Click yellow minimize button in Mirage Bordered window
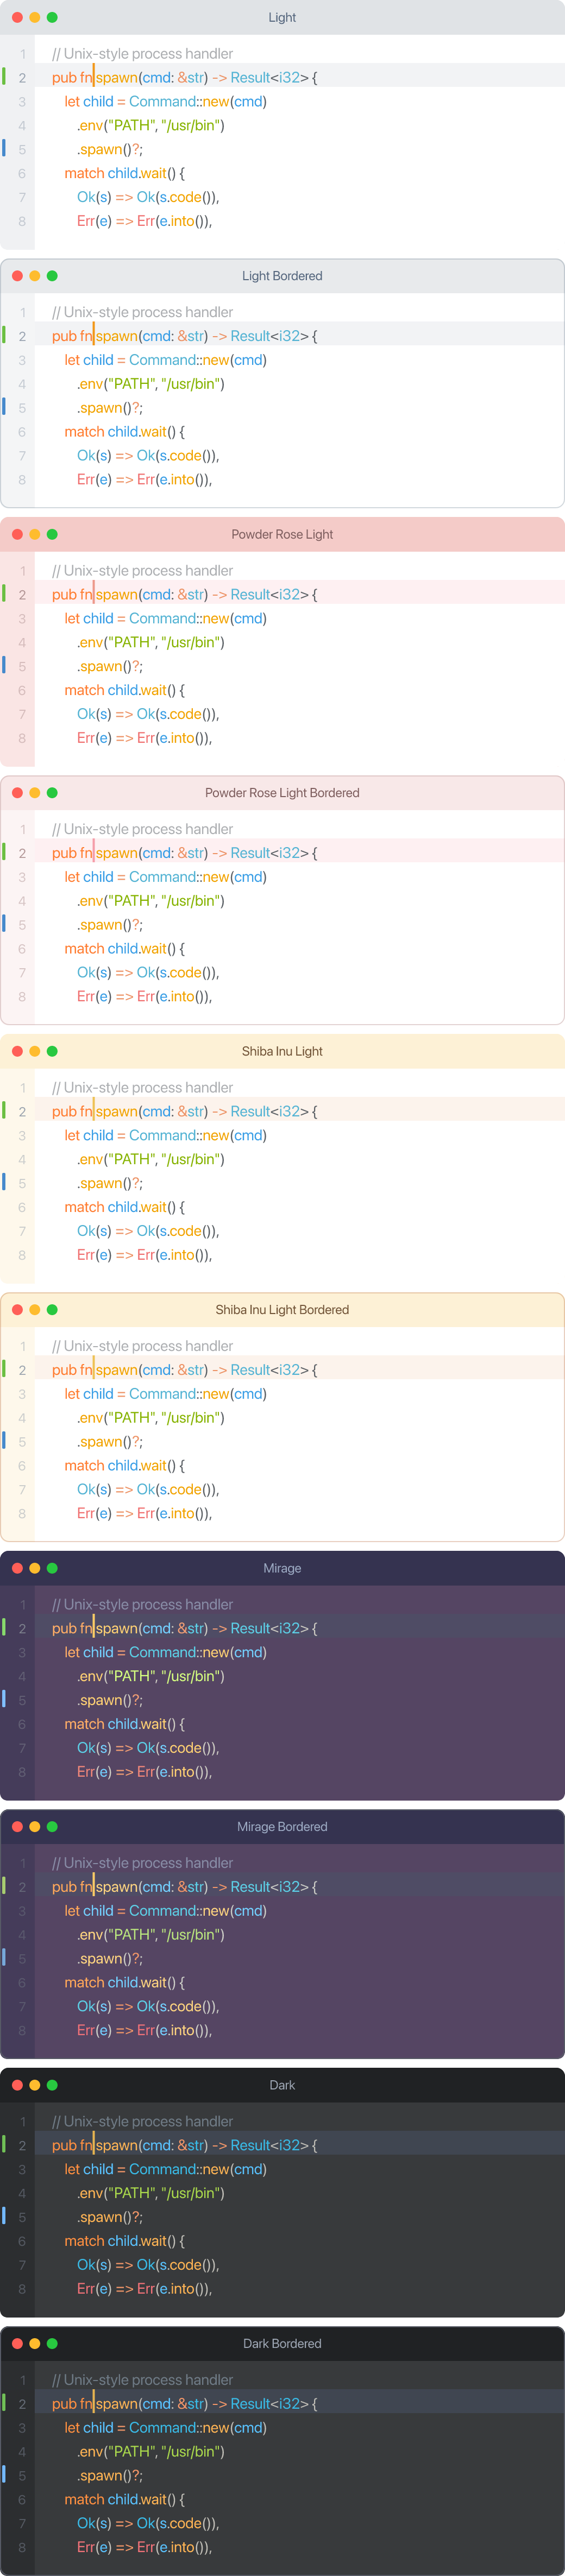Image resolution: width=565 pixels, height=2576 pixels. [x=35, y=1826]
